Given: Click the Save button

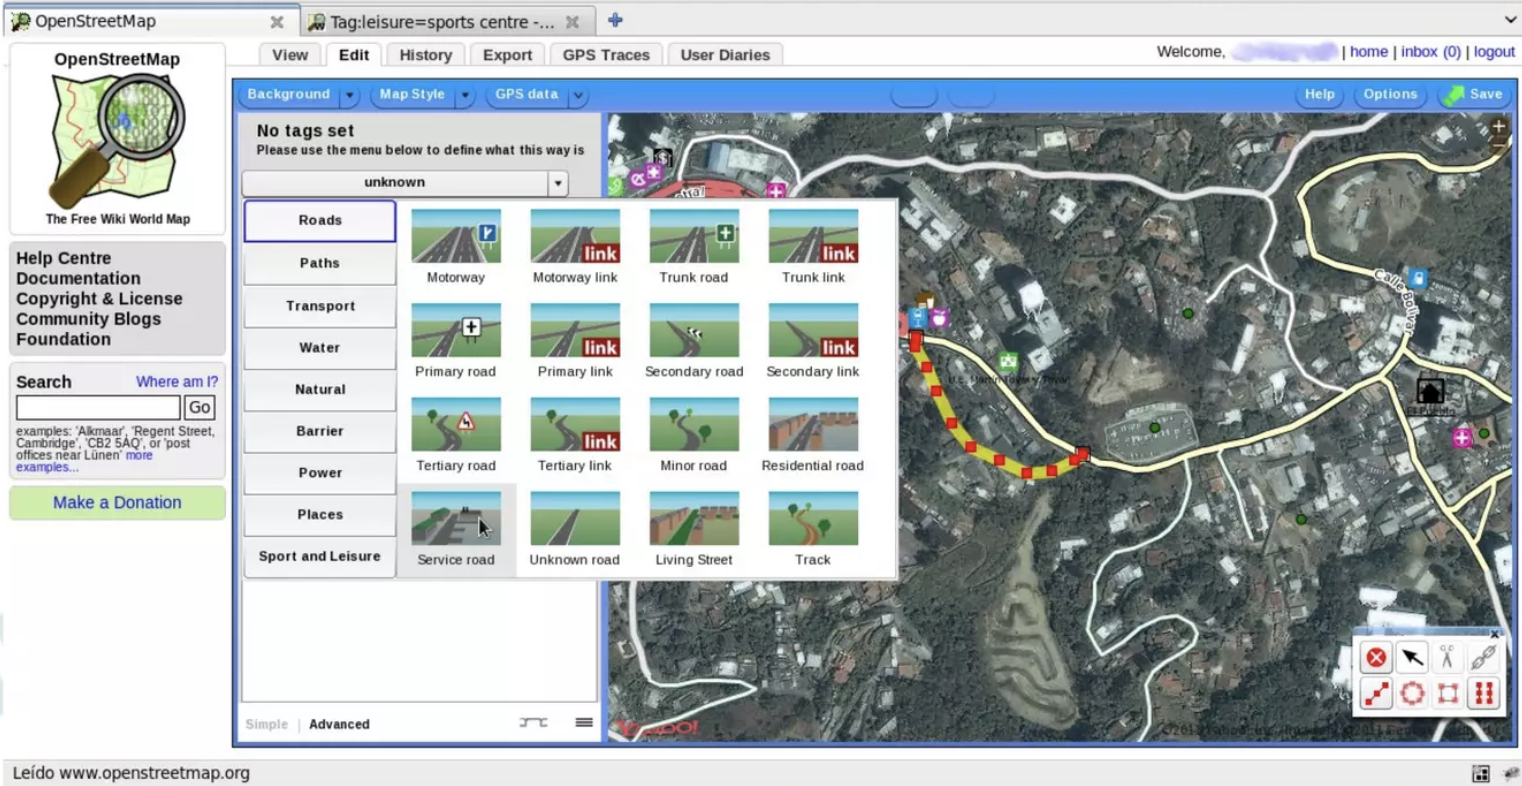Looking at the screenshot, I should coord(1473,94).
